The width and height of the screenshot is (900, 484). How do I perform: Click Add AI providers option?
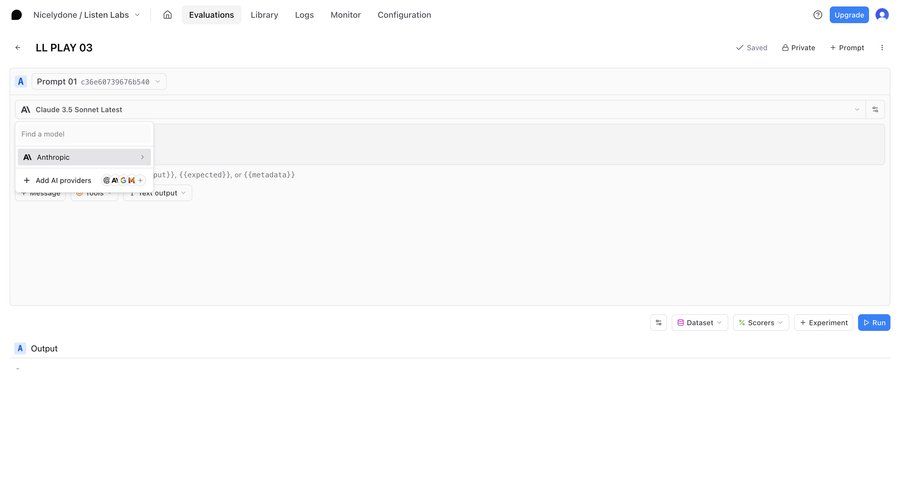(84, 180)
